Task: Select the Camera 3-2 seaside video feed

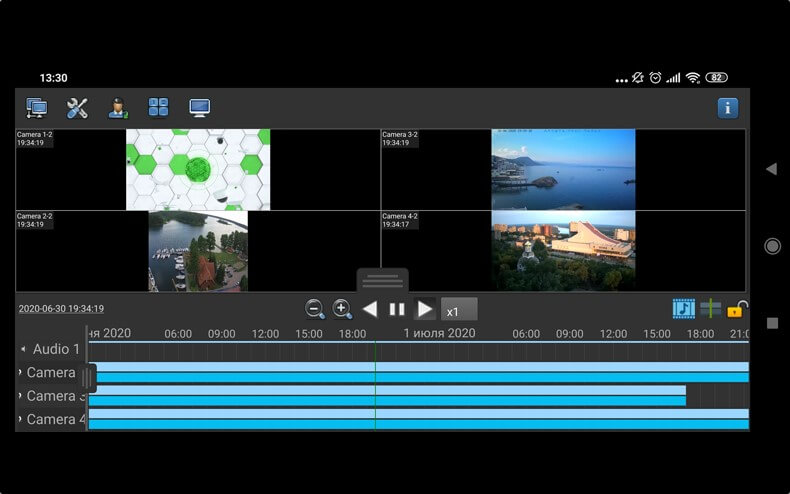Action: [563, 169]
